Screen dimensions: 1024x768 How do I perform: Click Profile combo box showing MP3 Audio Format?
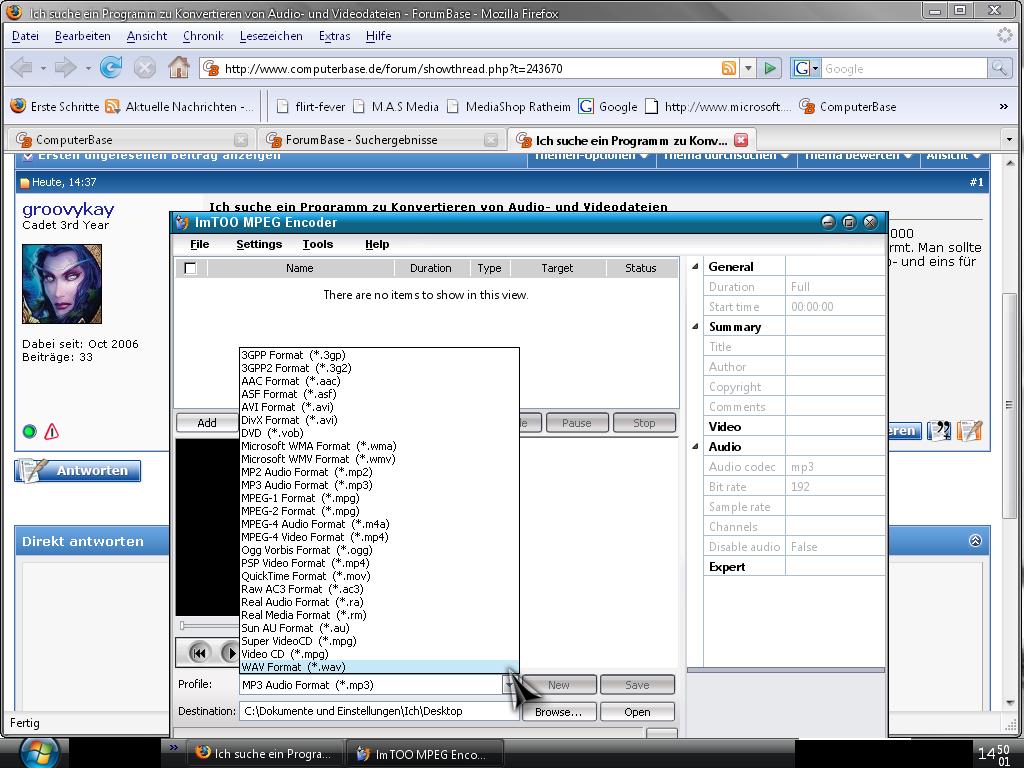pos(379,685)
